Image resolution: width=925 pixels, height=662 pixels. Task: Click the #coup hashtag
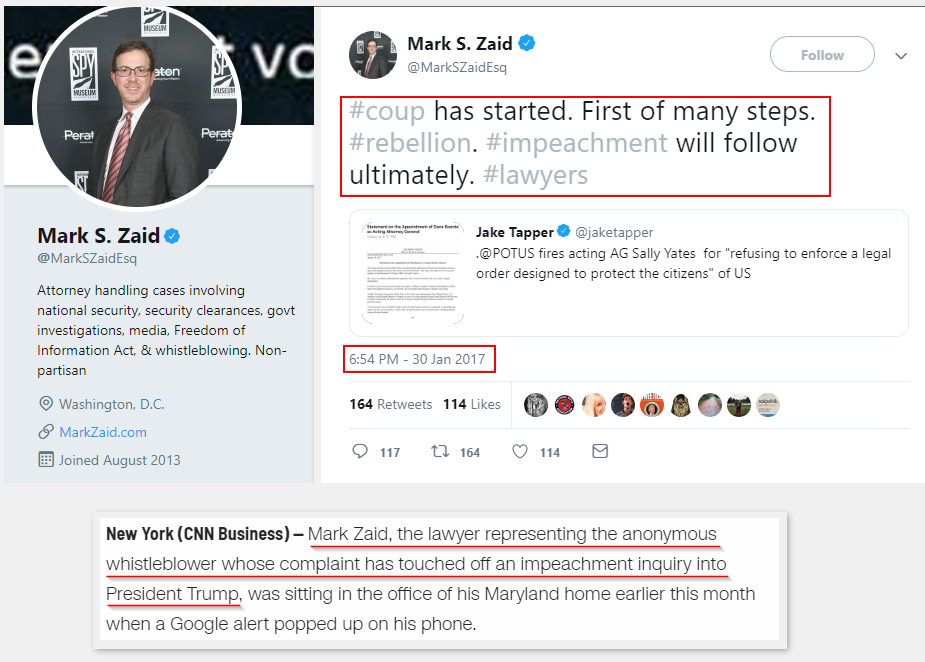pyautogui.click(x=387, y=111)
